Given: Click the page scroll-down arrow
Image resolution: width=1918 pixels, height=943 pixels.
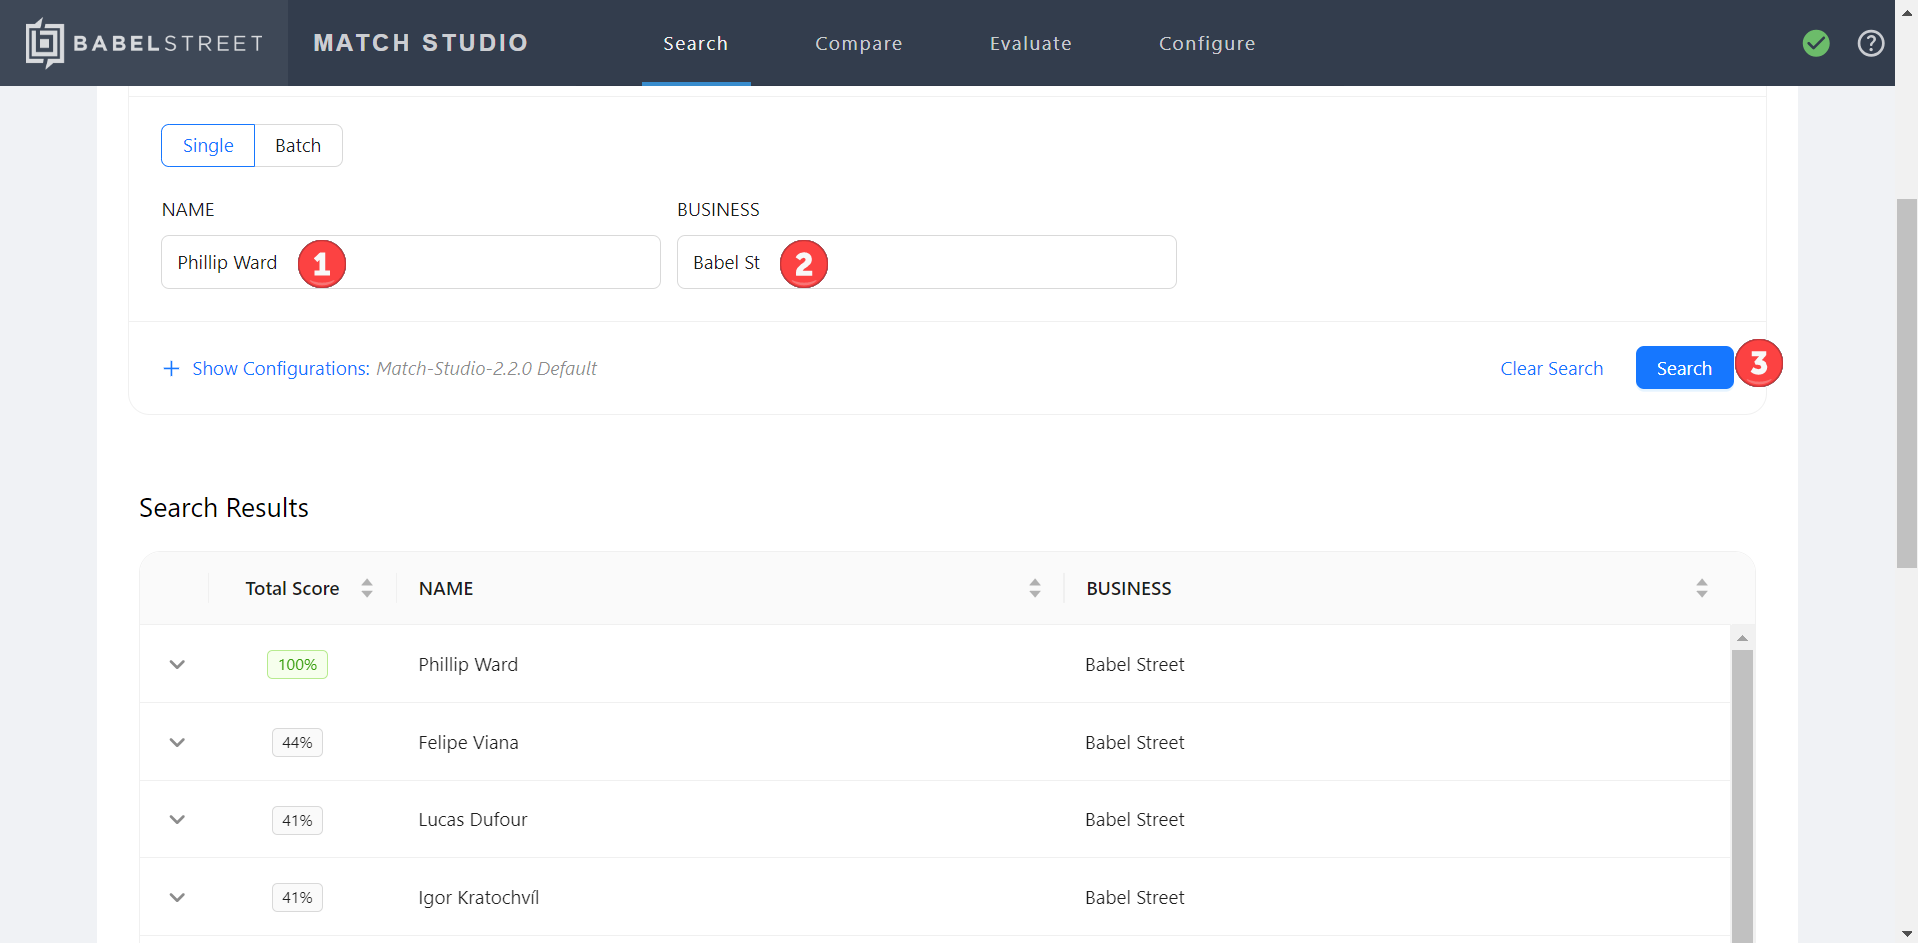Looking at the screenshot, I should (x=1906, y=933).
